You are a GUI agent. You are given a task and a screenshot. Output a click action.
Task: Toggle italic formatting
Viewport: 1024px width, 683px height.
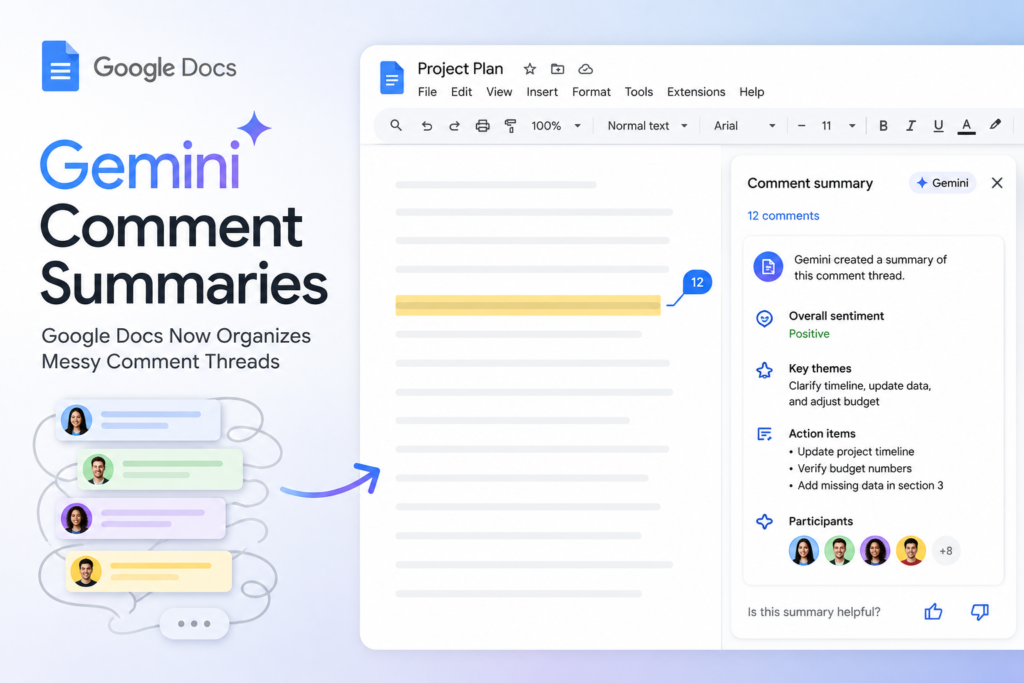click(910, 126)
